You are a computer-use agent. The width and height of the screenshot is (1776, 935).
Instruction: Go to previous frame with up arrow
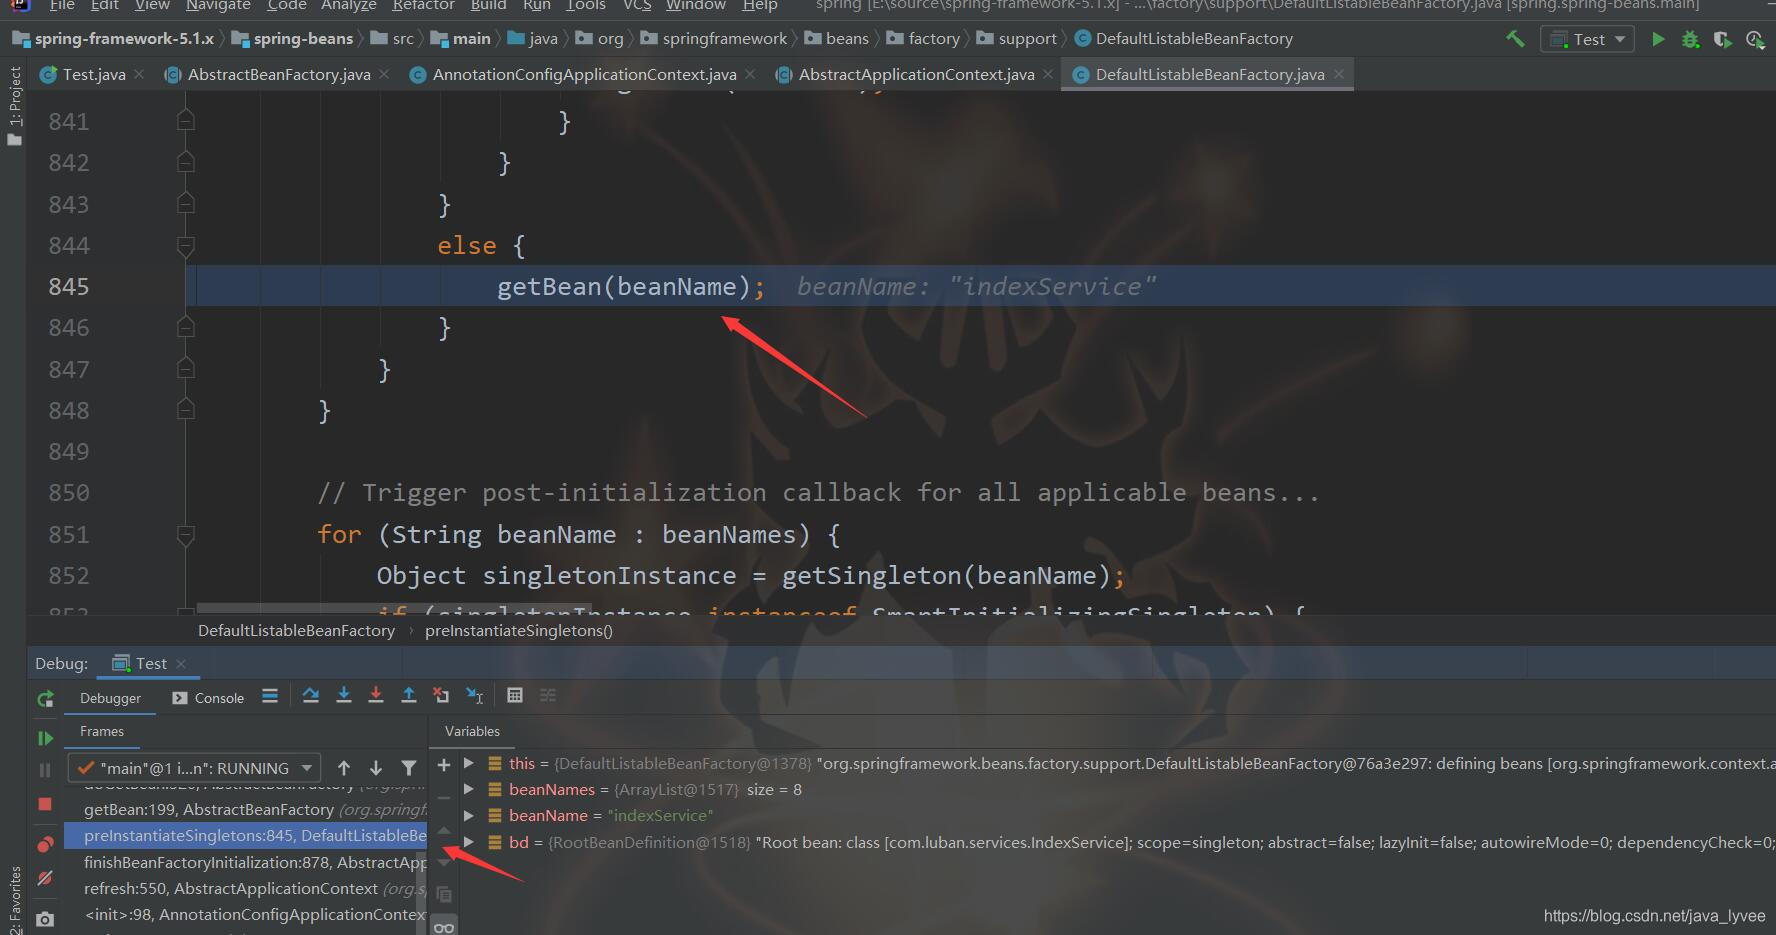click(344, 768)
